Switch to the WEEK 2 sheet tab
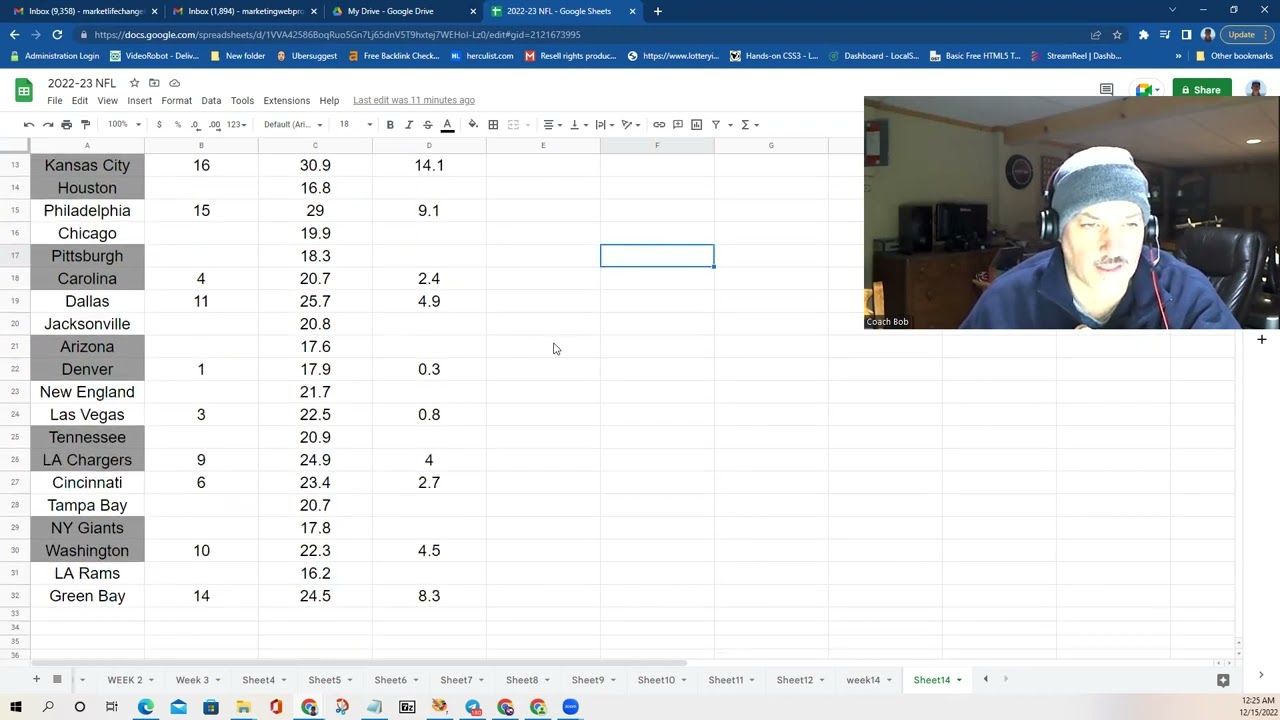 [125, 680]
